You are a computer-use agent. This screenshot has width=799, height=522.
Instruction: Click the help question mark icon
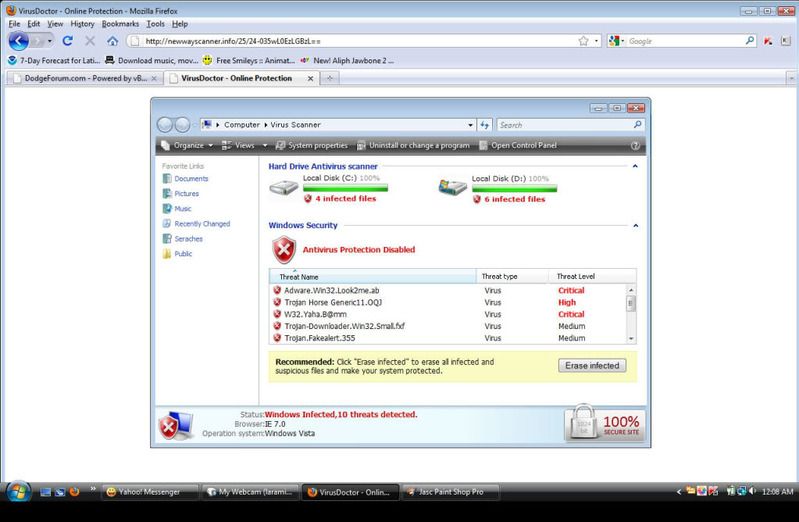pos(635,145)
